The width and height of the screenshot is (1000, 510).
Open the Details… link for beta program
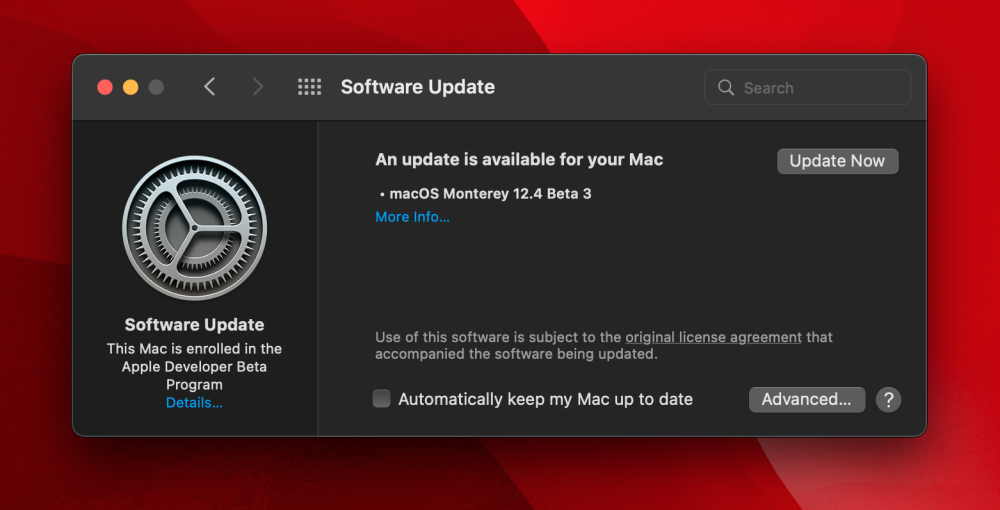(195, 403)
